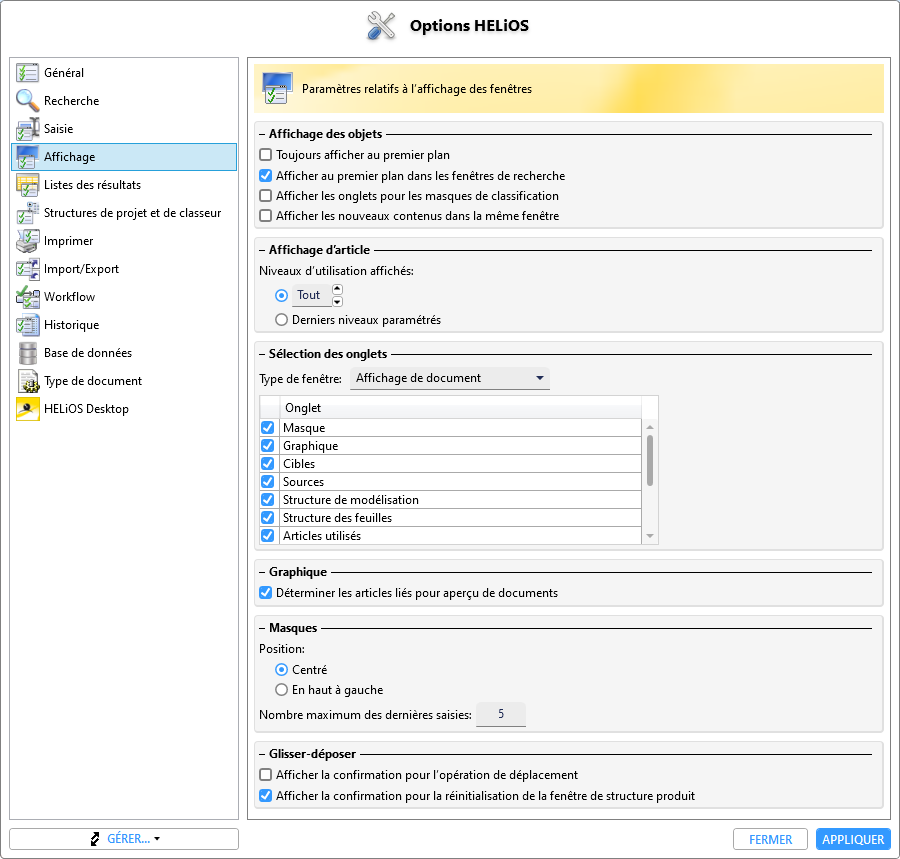The width and height of the screenshot is (900, 859).
Task: Go to Listes des résultats settings
Action: click(124, 185)
